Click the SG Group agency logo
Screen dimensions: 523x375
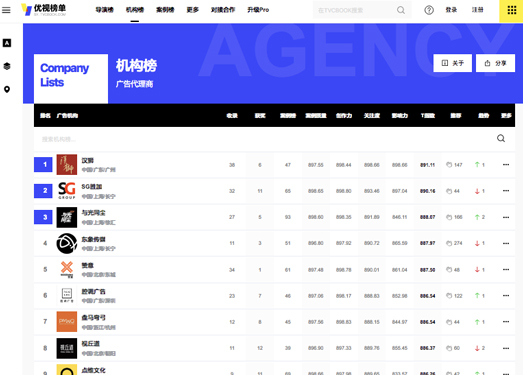coord(67,191)
